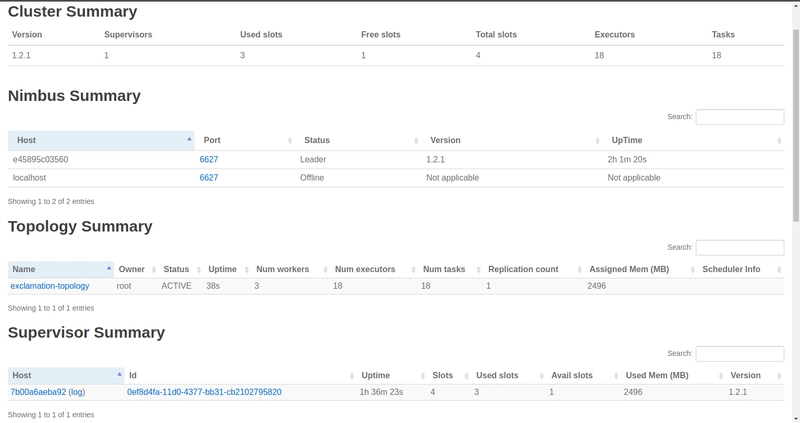Focus the Topology Summary search box

(739, 247)
